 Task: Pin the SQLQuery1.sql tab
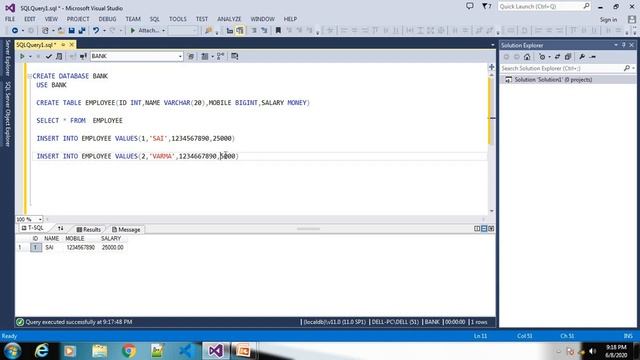[63, 44]
